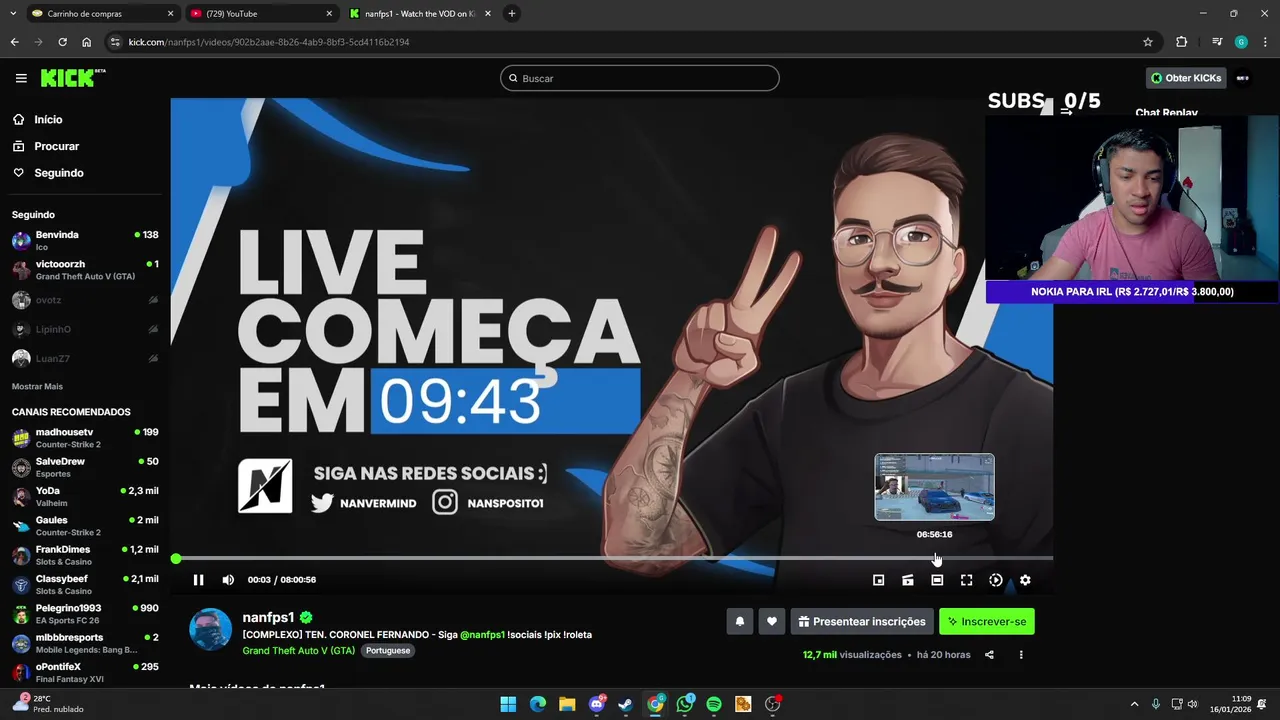This screenshot has height=720, width=1280.
Task: Click the KICK logo to go home
Action: click(x=73, y=78)
